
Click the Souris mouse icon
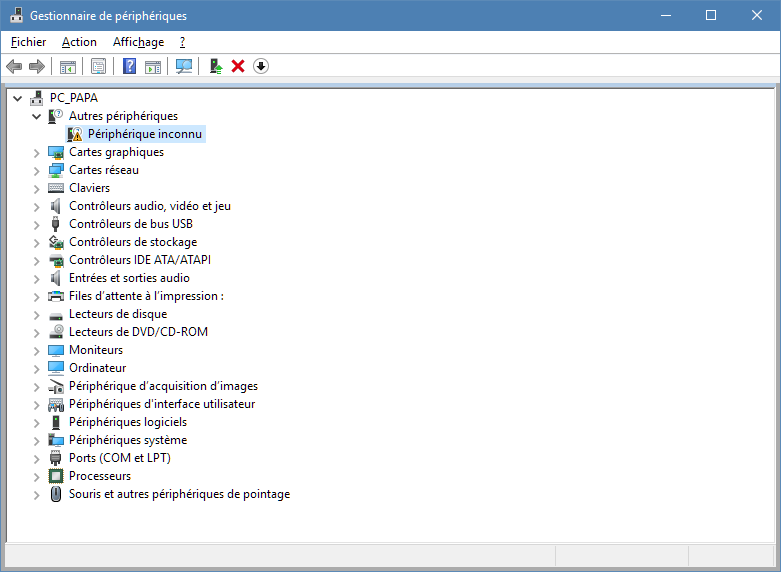click(x=56, y=494)
